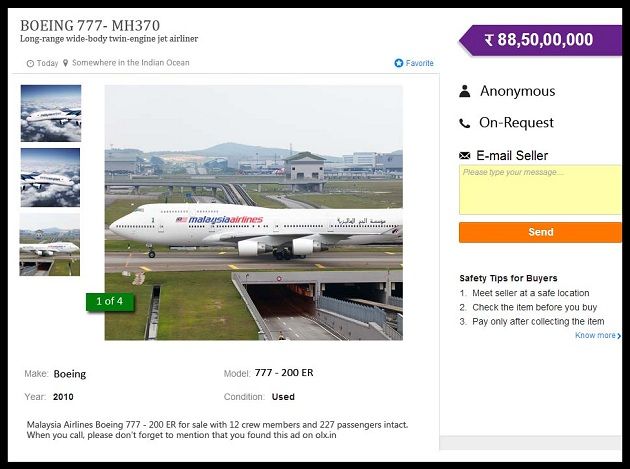Click the phone icon beside On-Request
The width and height of the screenshot is (630, 469).
pos(464,123)
